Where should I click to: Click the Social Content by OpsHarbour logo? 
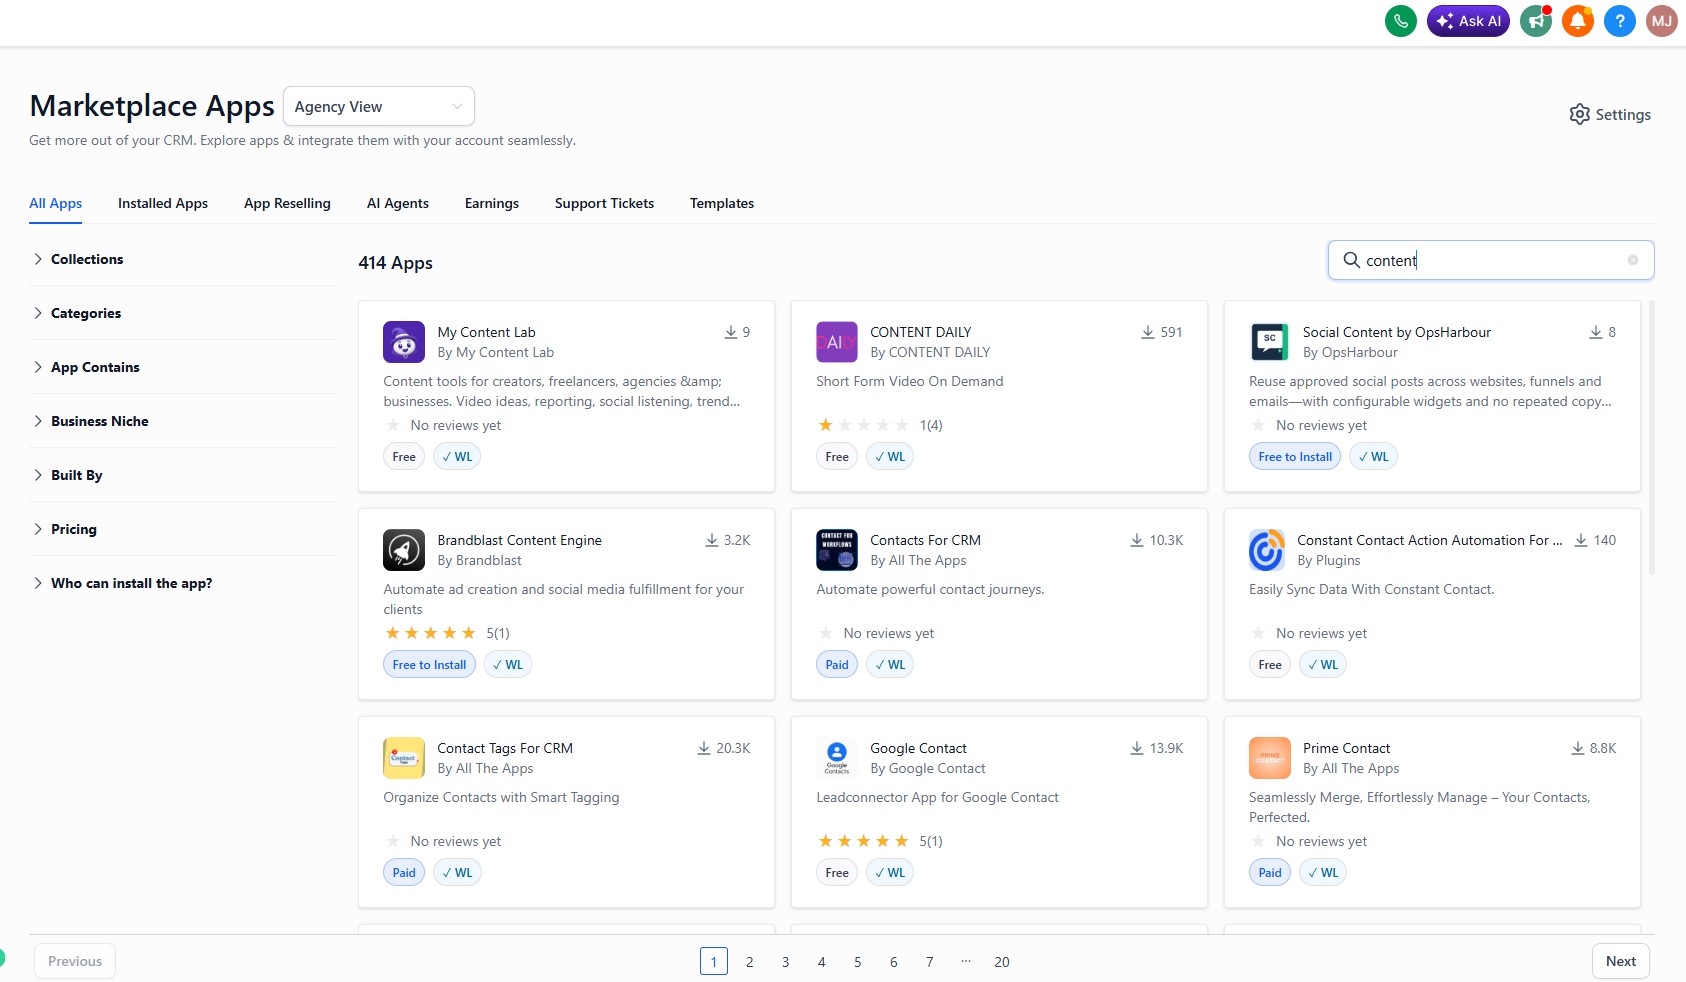coord(1270,342)
